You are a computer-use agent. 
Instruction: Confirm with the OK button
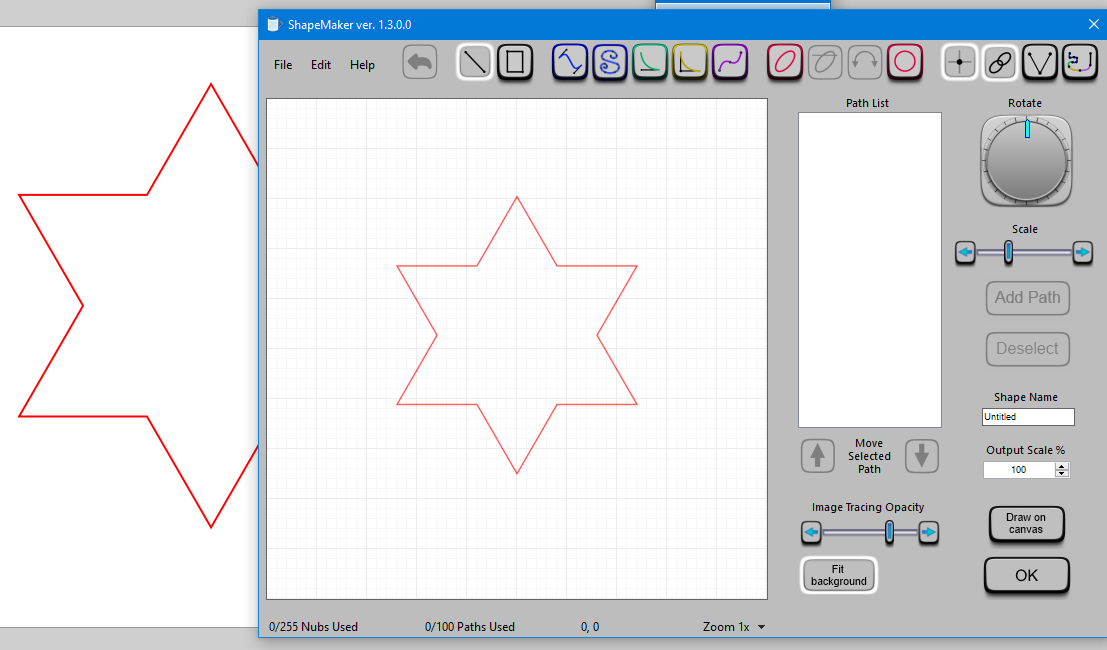(x=1027, y=575)
